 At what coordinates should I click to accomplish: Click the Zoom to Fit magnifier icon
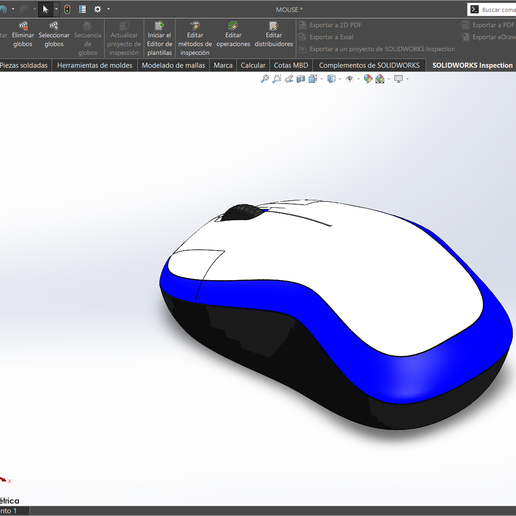[x=265, y=79]
